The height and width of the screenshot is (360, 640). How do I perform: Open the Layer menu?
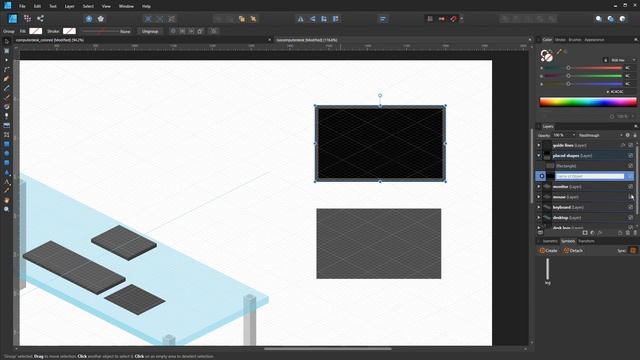[69, 6]
